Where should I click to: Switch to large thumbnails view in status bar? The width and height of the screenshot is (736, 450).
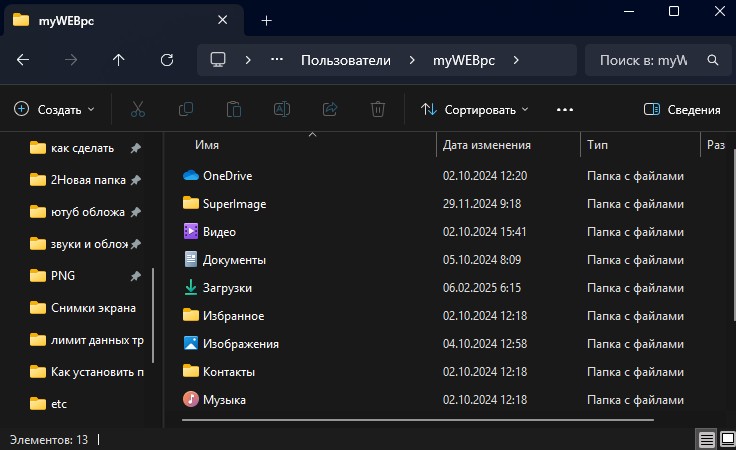(x=728, y=440)
